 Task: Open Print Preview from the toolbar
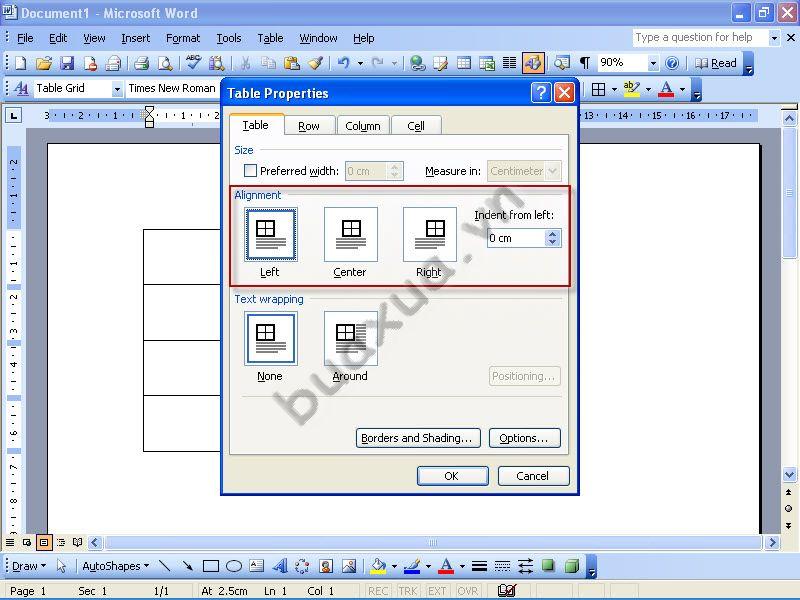(x=165, y=63)
